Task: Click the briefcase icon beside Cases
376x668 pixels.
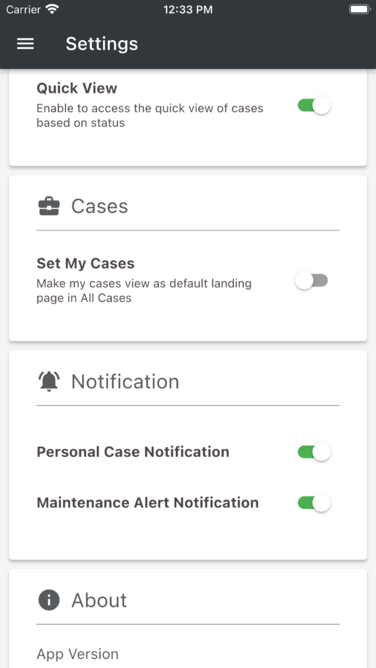Action: (49, 206)
